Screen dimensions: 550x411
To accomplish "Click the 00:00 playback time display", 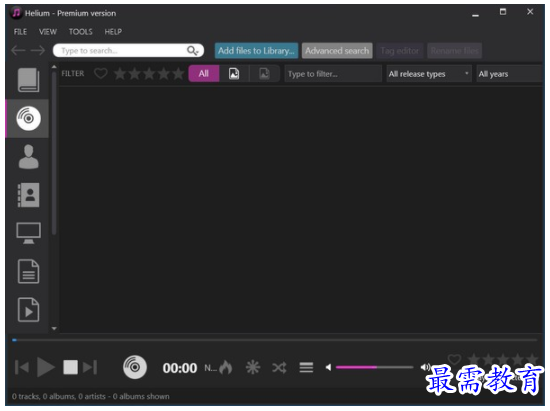I will click(x=180, y=368).
